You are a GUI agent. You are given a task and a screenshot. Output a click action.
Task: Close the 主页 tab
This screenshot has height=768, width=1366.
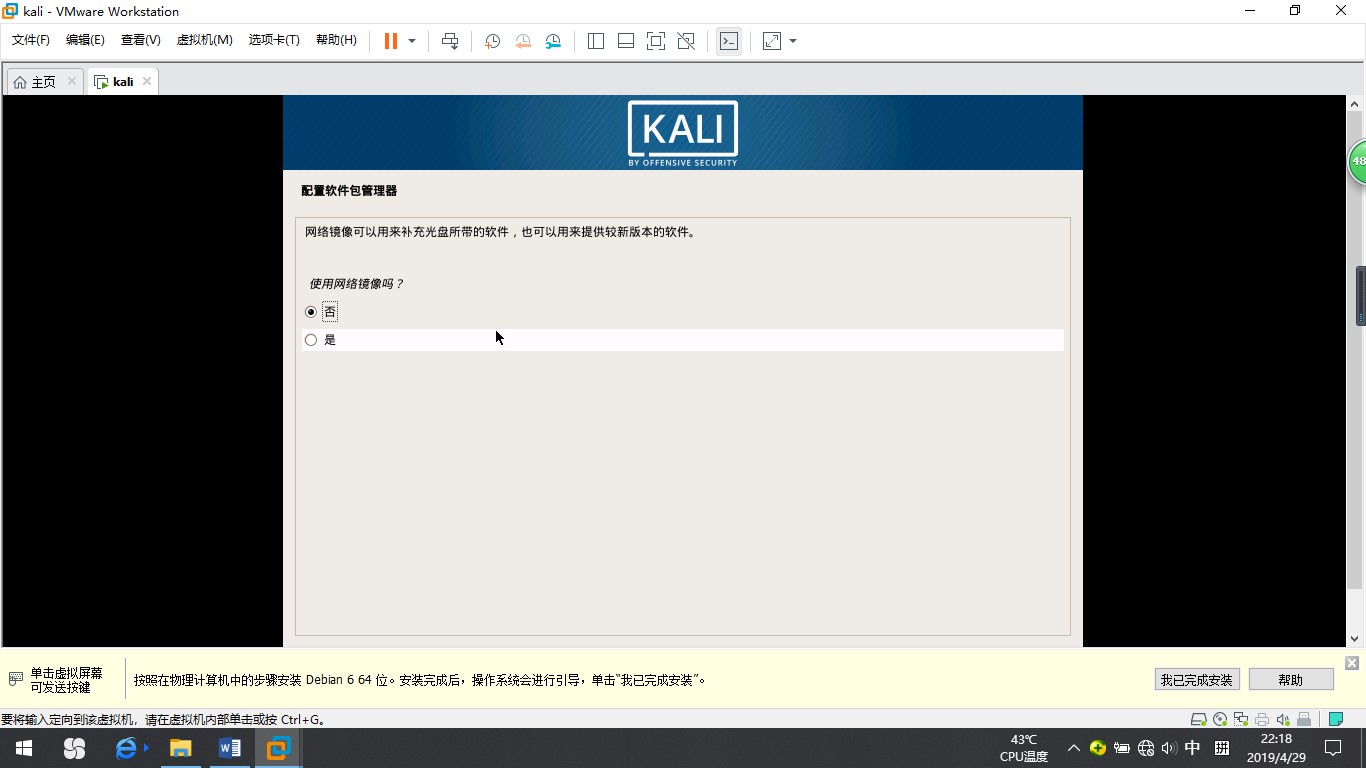pos(72,82)
